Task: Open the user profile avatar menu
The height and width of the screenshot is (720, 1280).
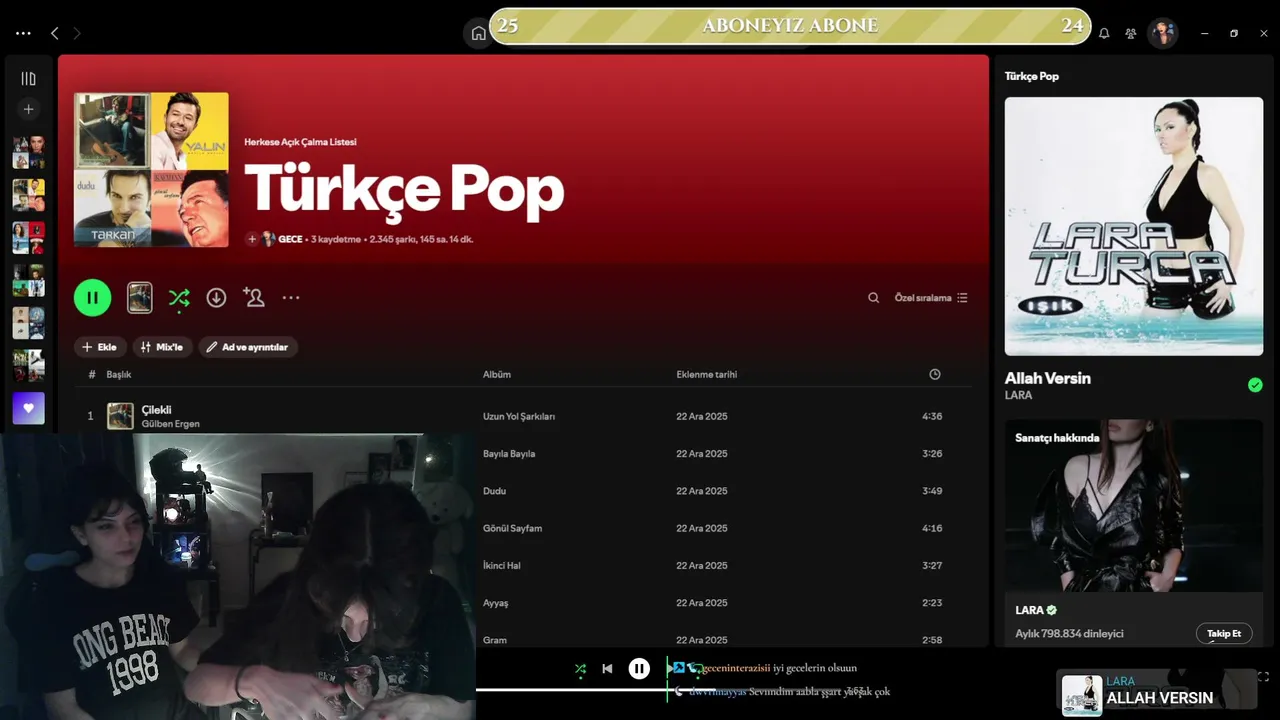Action: pos(1162,33)
